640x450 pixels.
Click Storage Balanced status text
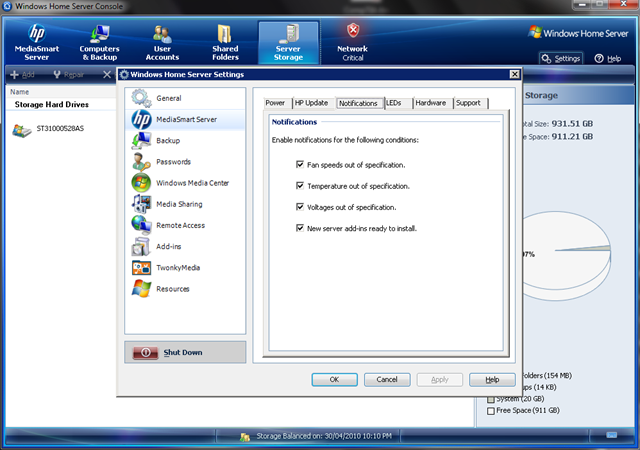324,436
